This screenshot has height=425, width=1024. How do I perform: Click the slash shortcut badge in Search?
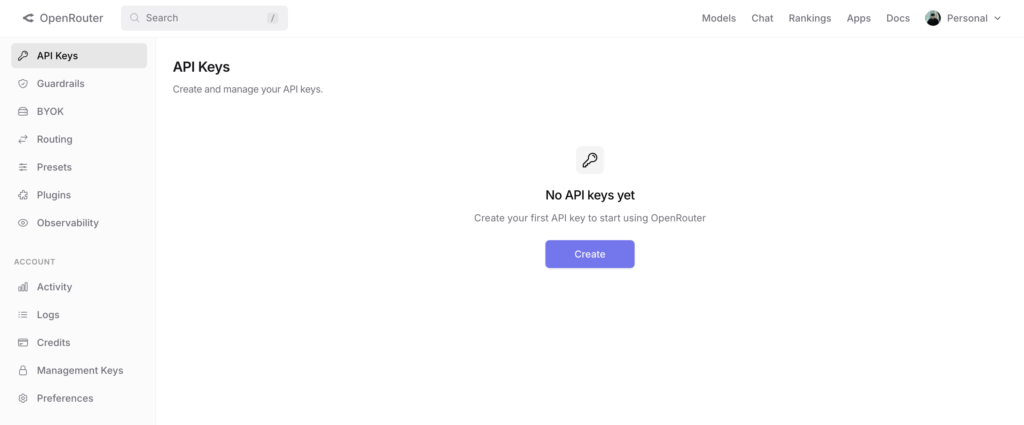coord(272,18)
